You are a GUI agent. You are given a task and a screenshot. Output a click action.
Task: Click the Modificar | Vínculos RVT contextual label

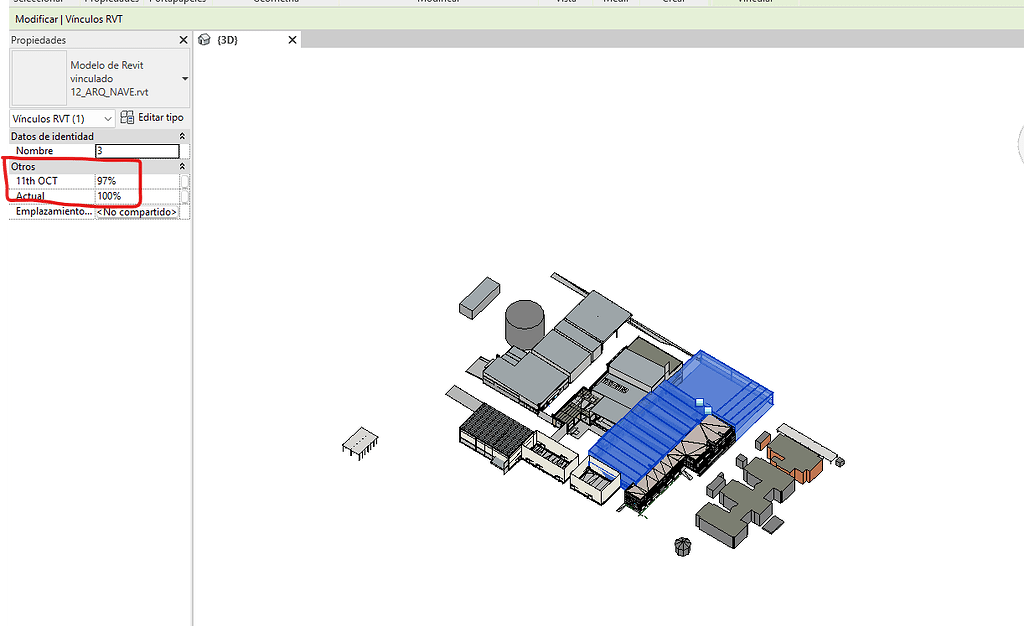tap(69, 19)
